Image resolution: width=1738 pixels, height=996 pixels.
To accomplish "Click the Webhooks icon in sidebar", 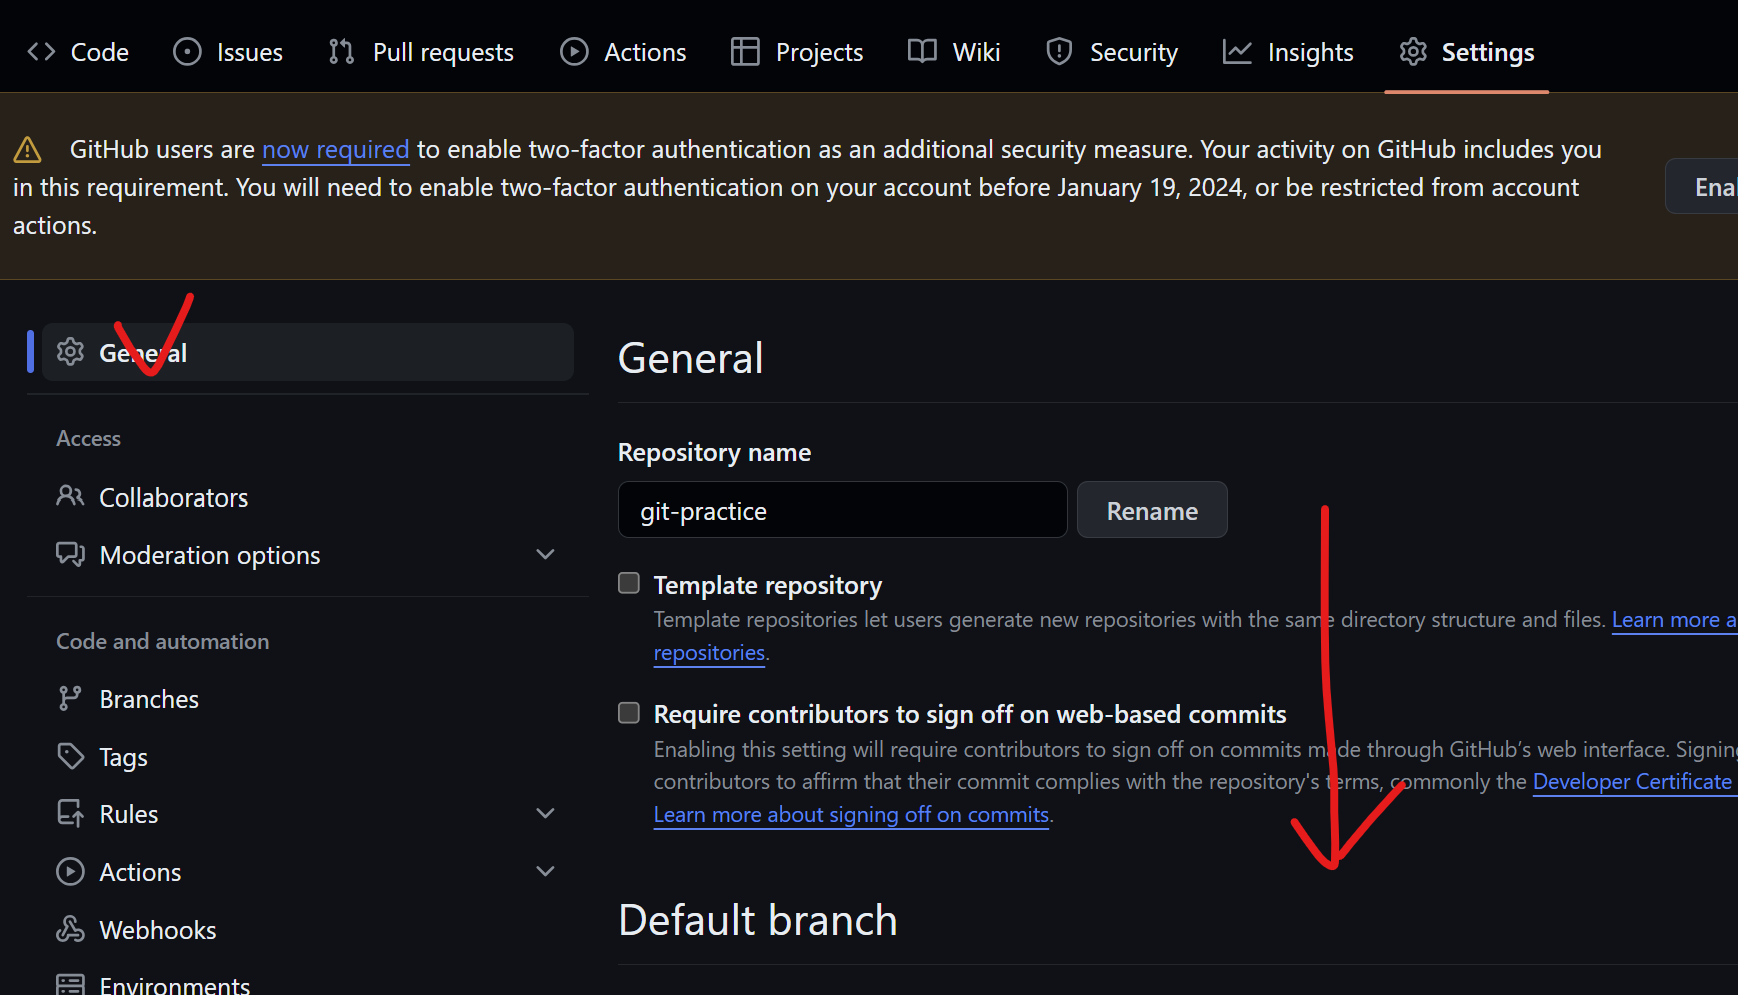I will pyautogui.click(x=70, y=929).
